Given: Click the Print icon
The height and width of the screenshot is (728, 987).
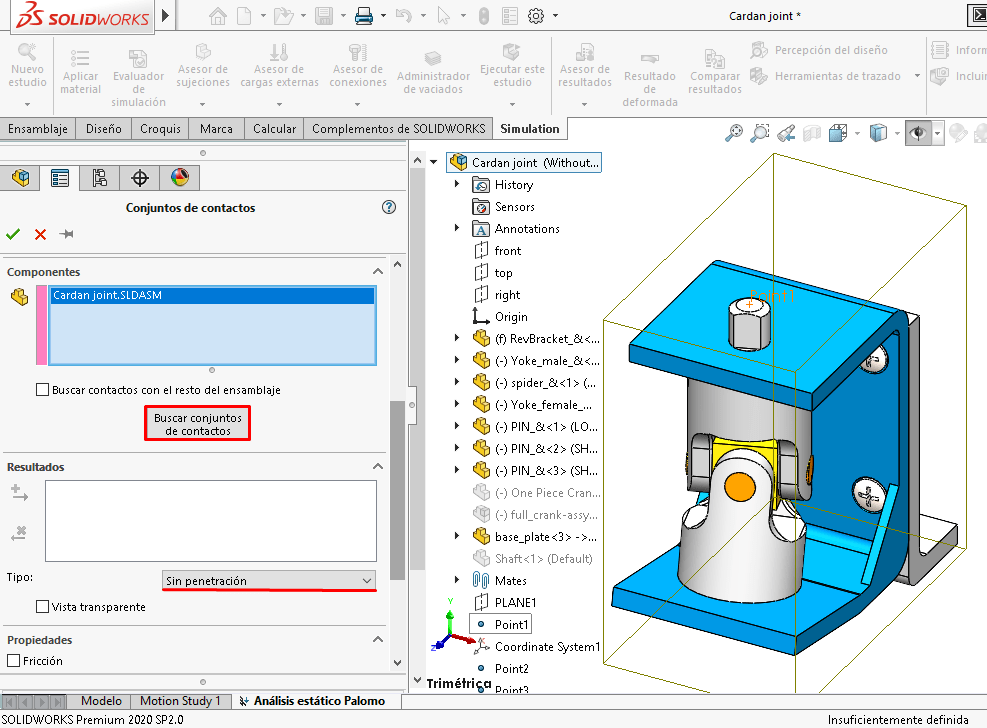Looking at the screenshot, I should 364,16.
